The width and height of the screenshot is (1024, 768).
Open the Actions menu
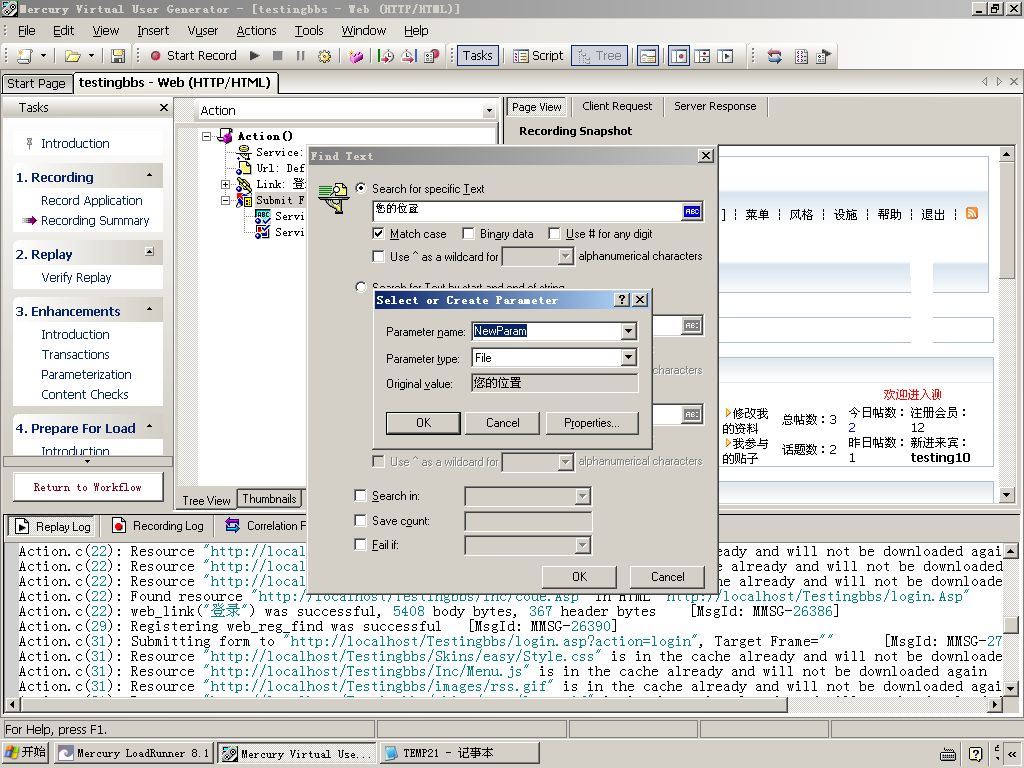(x=256, y=31)
